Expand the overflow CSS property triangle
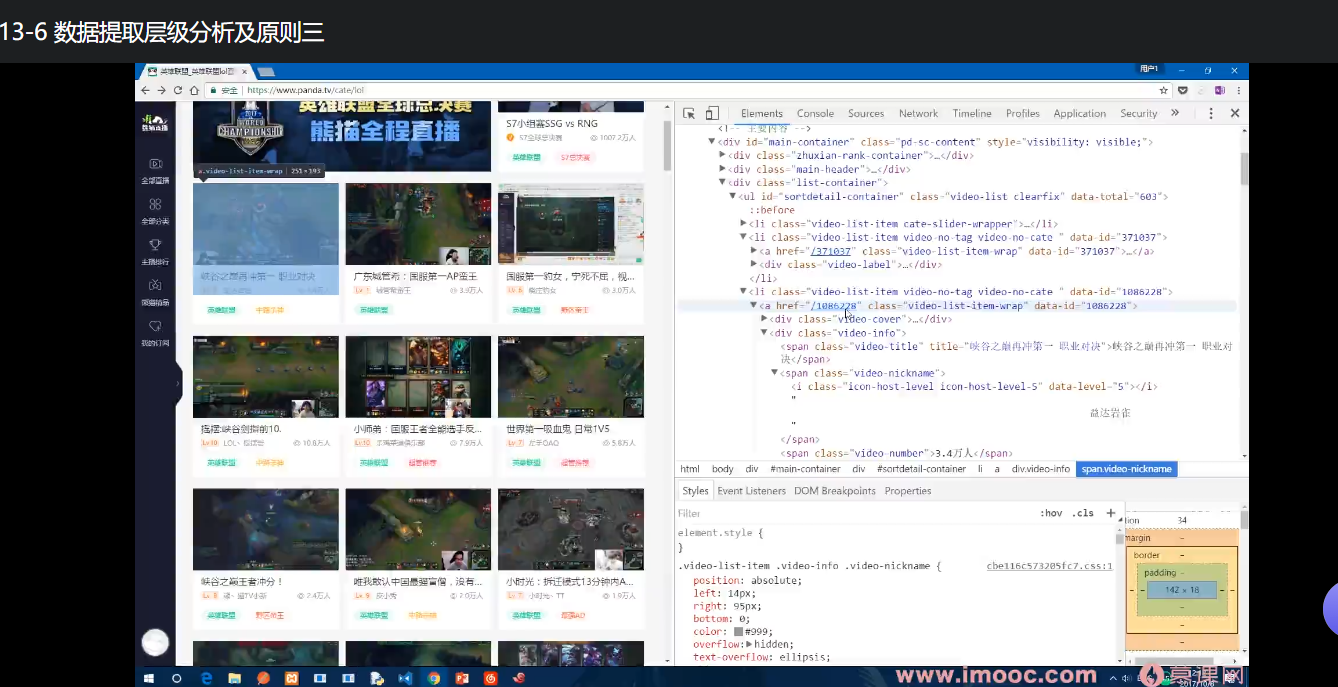 (x=750, y=645)
